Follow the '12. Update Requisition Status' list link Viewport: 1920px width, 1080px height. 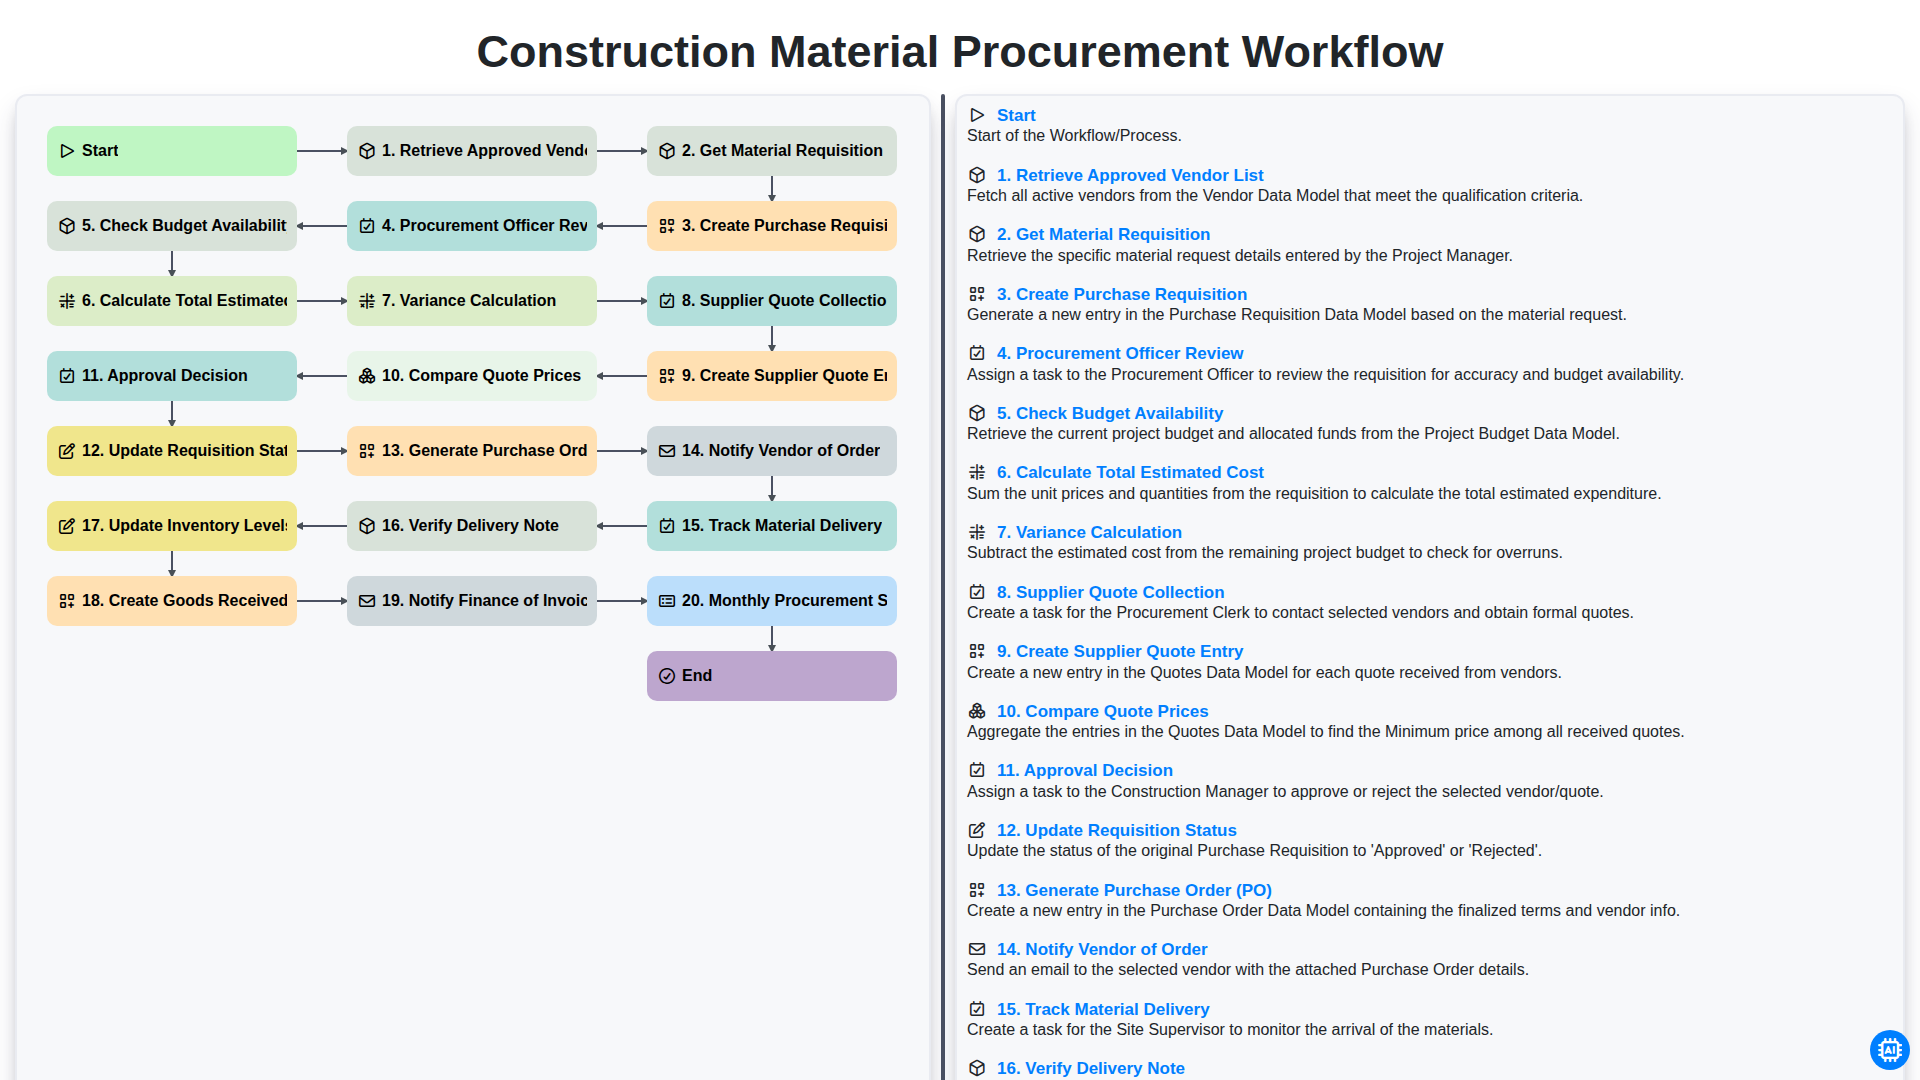pos(1117,830)
